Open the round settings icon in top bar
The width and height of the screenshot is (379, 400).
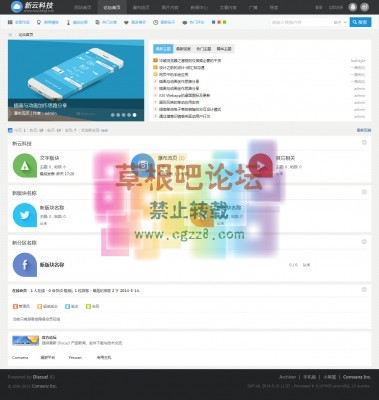(x=365, y=7)
